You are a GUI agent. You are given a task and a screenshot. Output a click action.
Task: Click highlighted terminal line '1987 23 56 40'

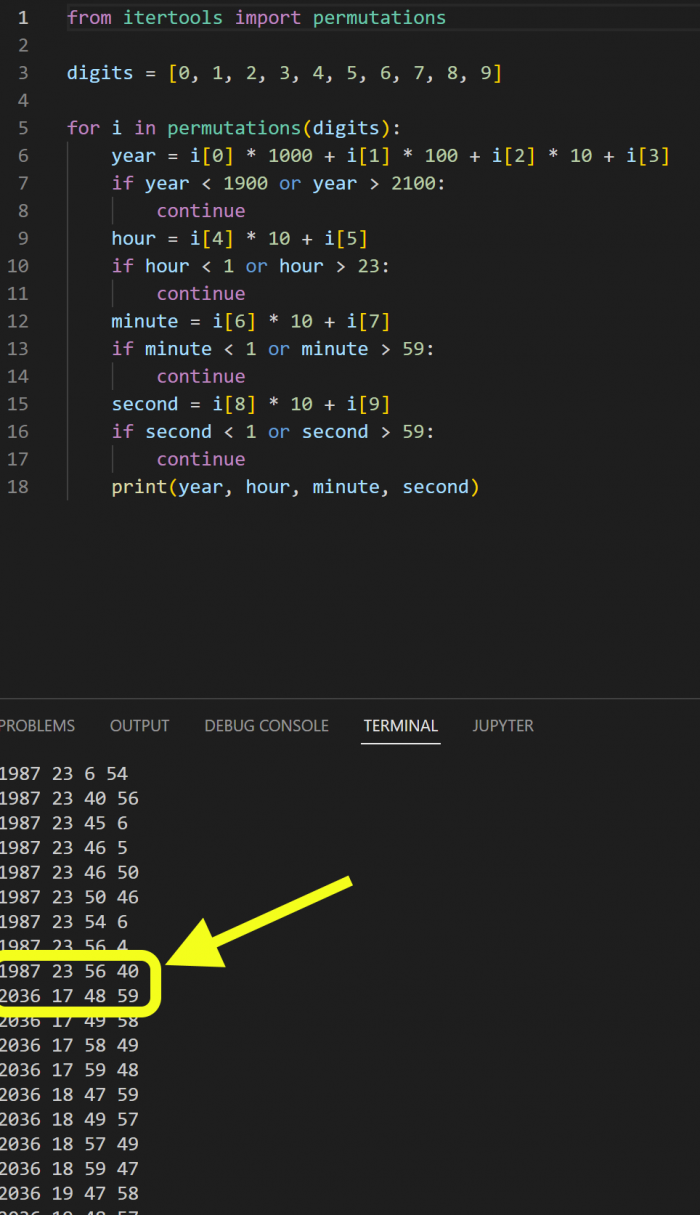pyautogui.click(x=70, y=971)
